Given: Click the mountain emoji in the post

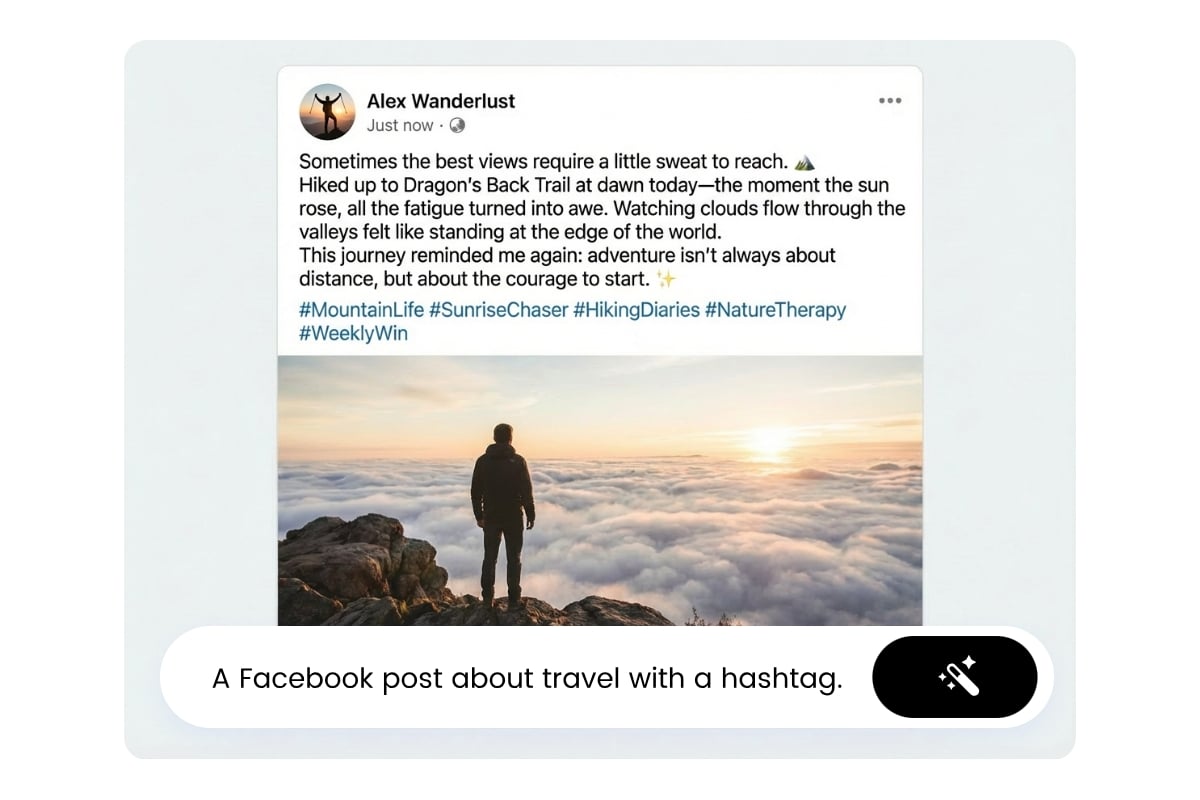Looking at the screenshot, I should coord(805,162).
